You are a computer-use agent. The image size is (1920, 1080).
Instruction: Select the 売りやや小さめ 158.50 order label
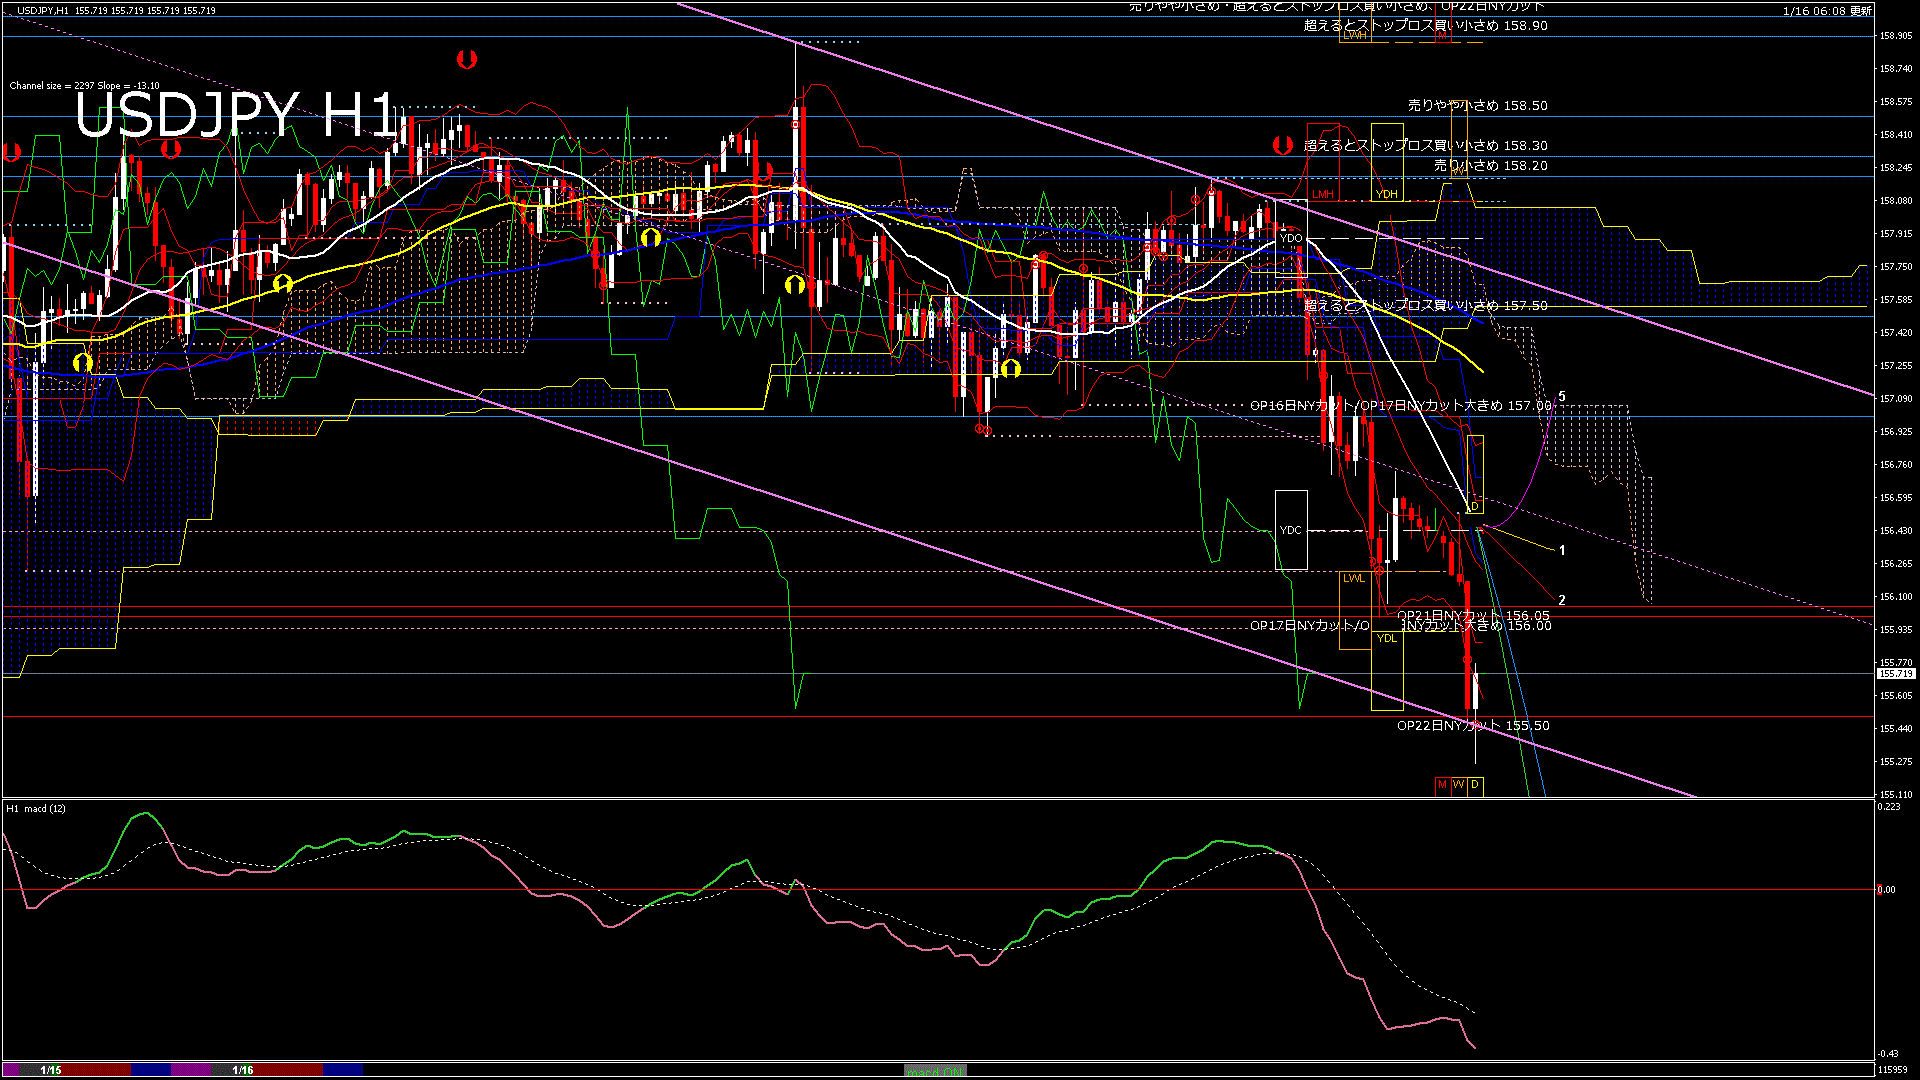1478,105
